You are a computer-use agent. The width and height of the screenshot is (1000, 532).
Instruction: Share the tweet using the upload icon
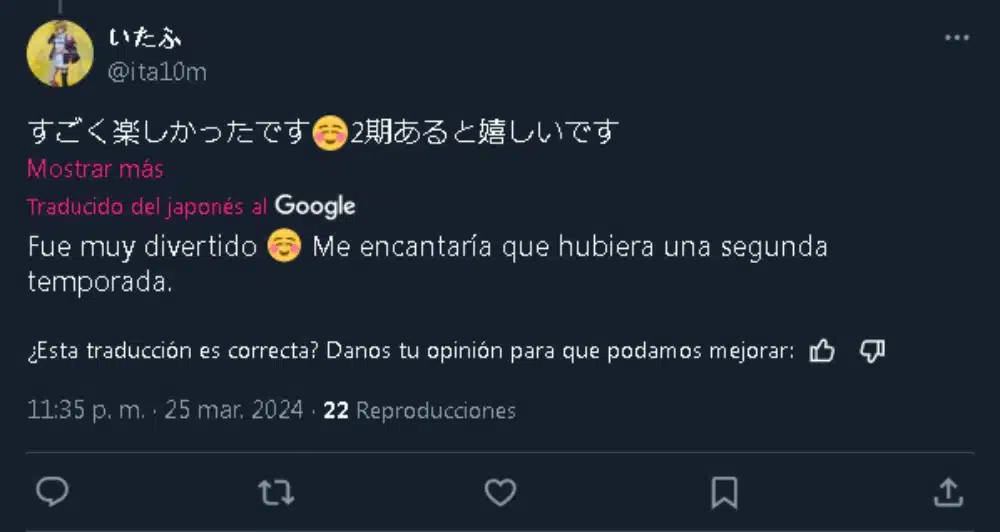948,491
